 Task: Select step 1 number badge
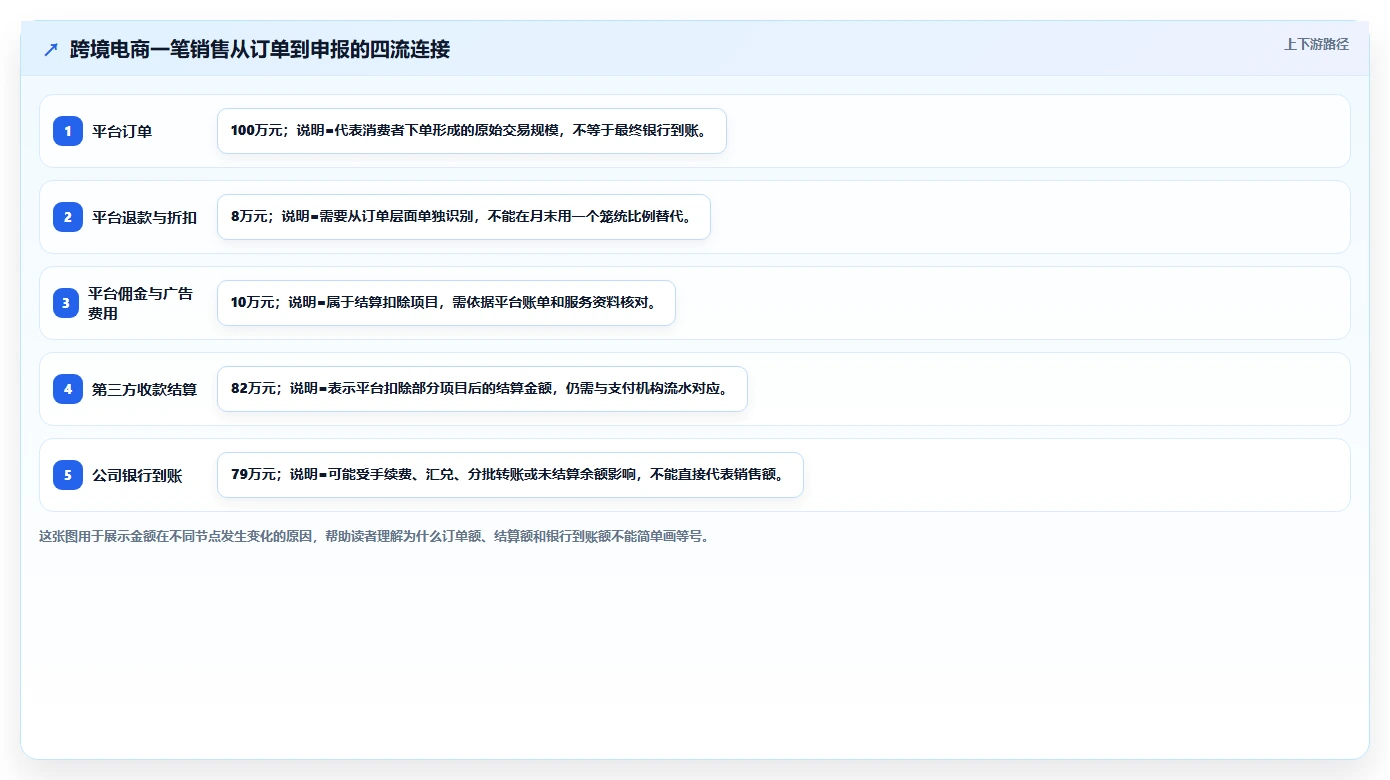coord(68,131)
